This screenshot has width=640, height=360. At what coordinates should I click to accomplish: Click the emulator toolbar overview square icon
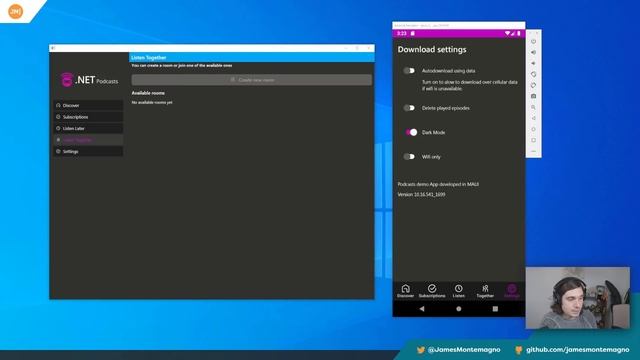tap(533, 140)
